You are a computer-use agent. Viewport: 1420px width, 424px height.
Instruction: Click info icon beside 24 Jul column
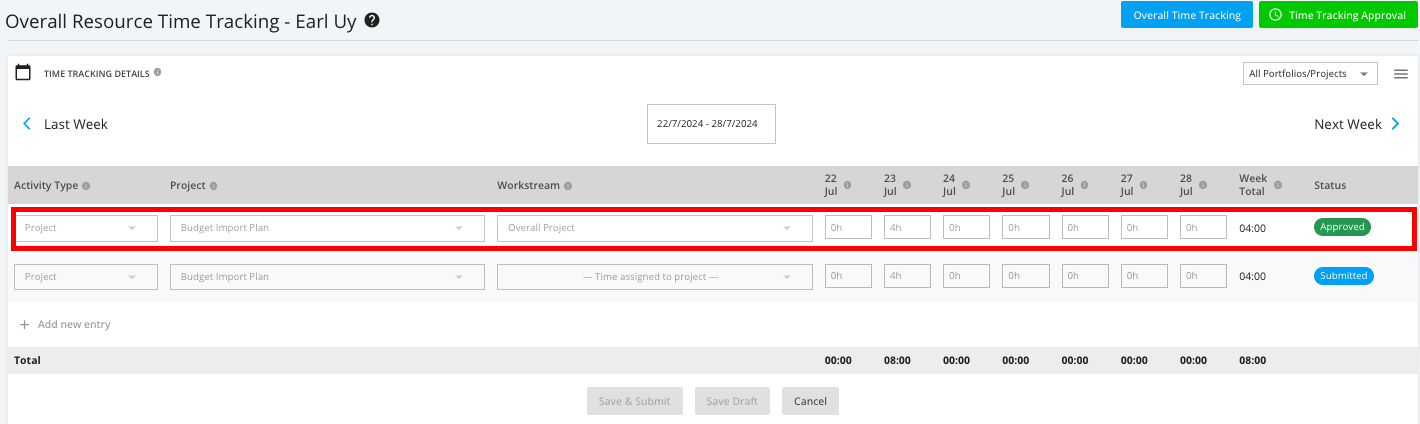967,185
